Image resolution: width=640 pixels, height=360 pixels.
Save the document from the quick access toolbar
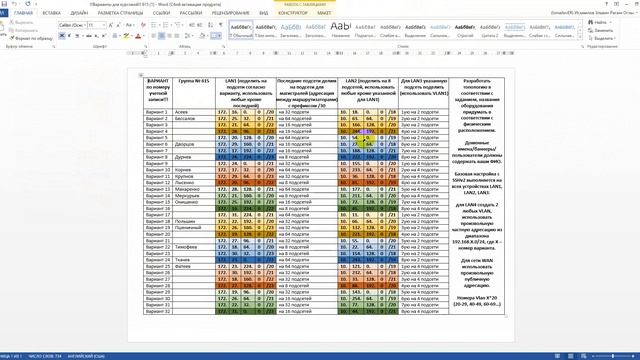click(x=4, y=4)
